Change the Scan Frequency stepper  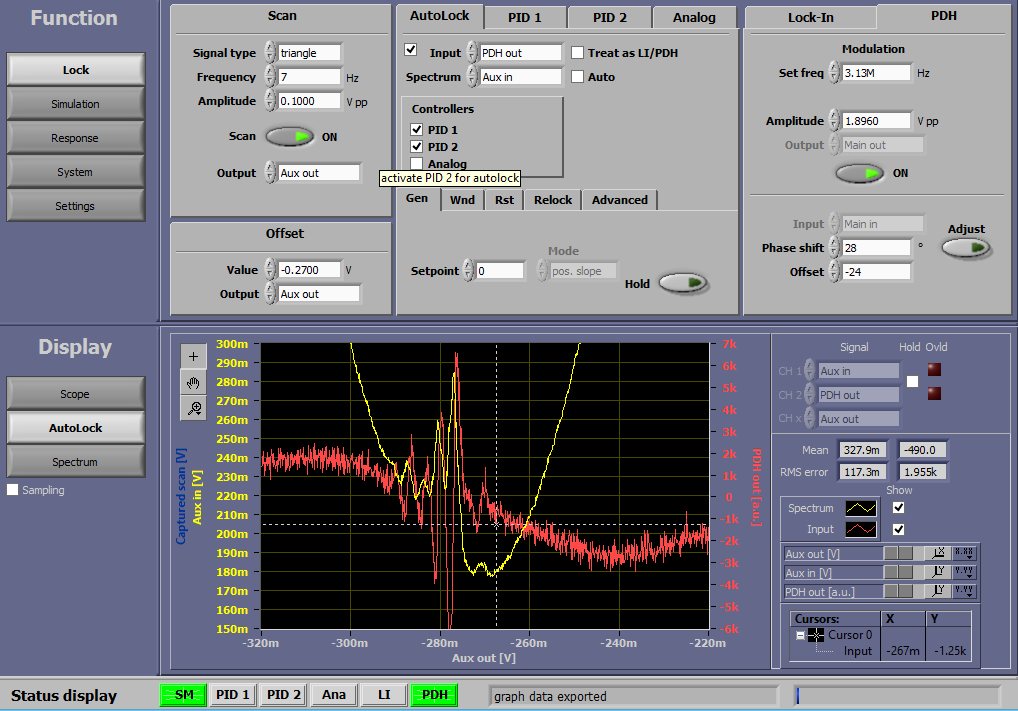[270, 77]
